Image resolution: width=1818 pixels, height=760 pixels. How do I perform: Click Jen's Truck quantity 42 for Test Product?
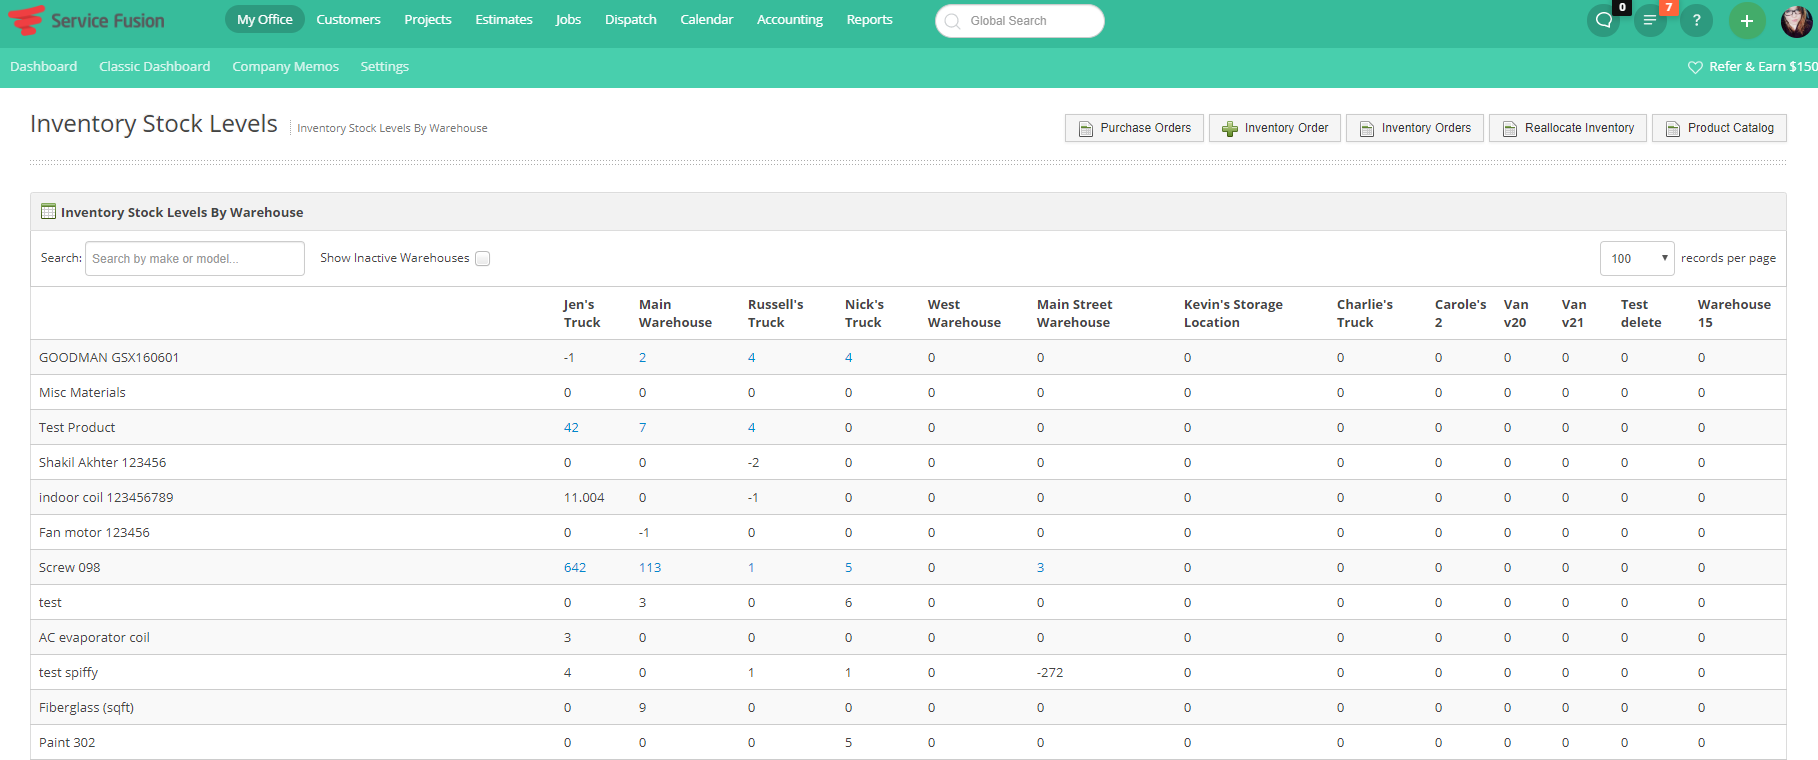(571, 427)
